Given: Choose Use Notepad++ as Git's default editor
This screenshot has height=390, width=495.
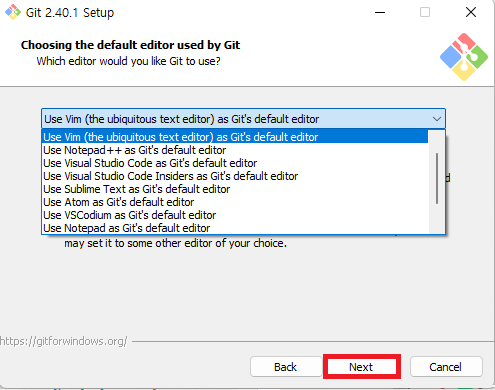Looking at the screenshot, I should click(x=235, y=150).
